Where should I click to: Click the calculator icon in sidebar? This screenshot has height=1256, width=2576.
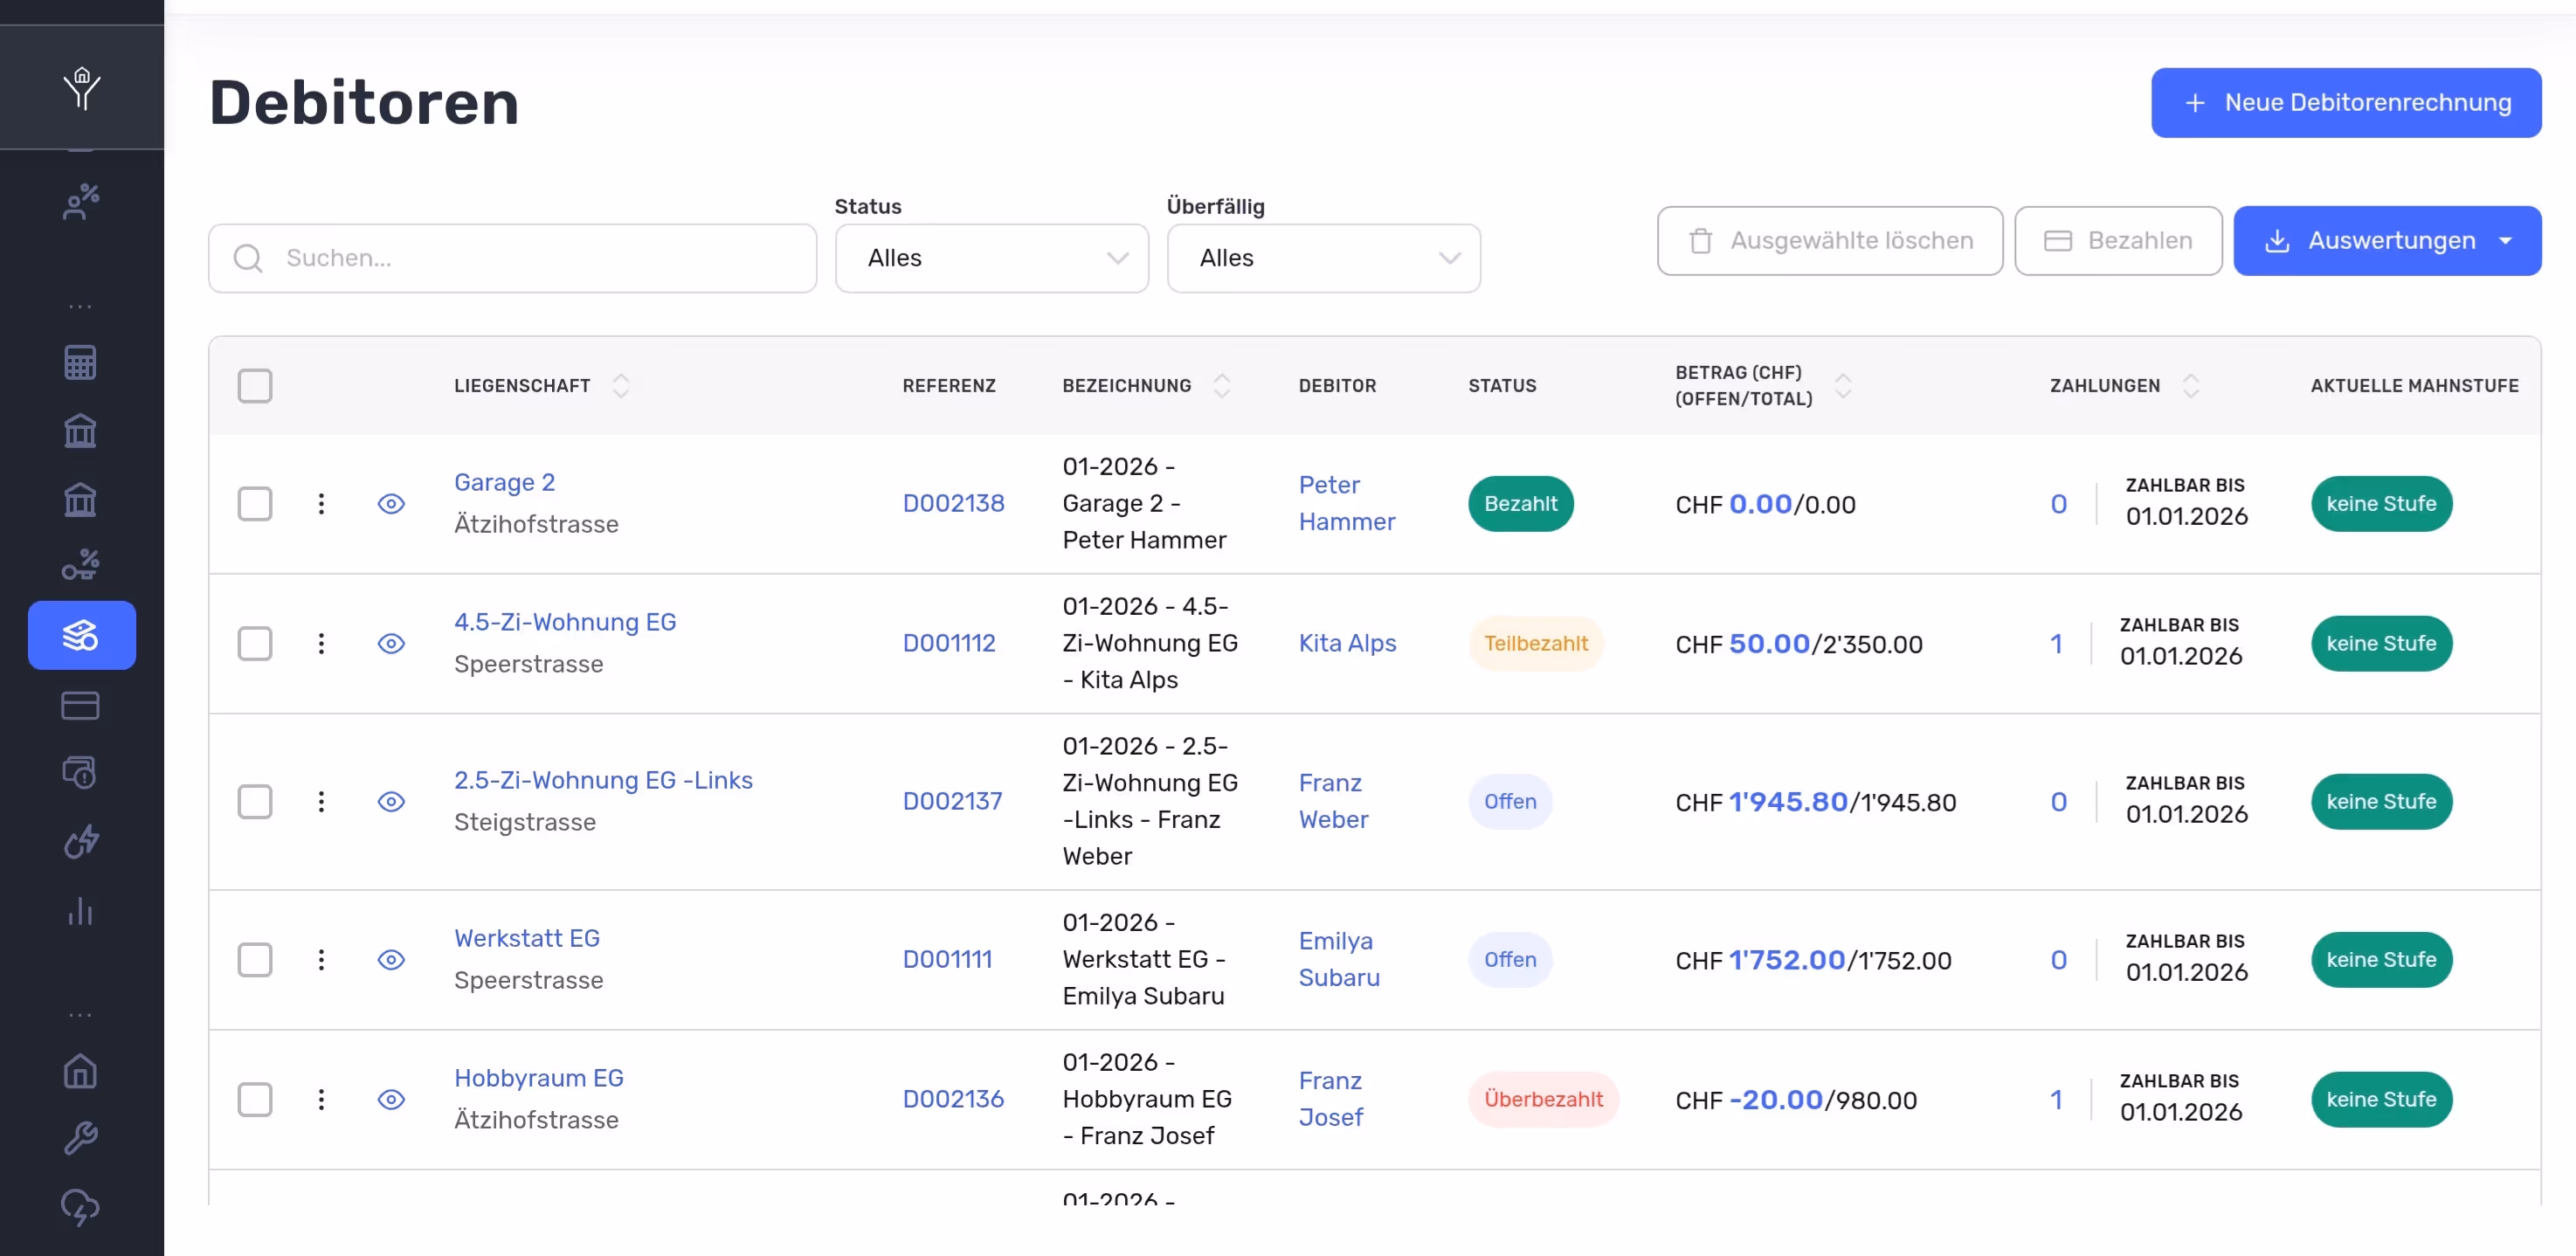80,362
